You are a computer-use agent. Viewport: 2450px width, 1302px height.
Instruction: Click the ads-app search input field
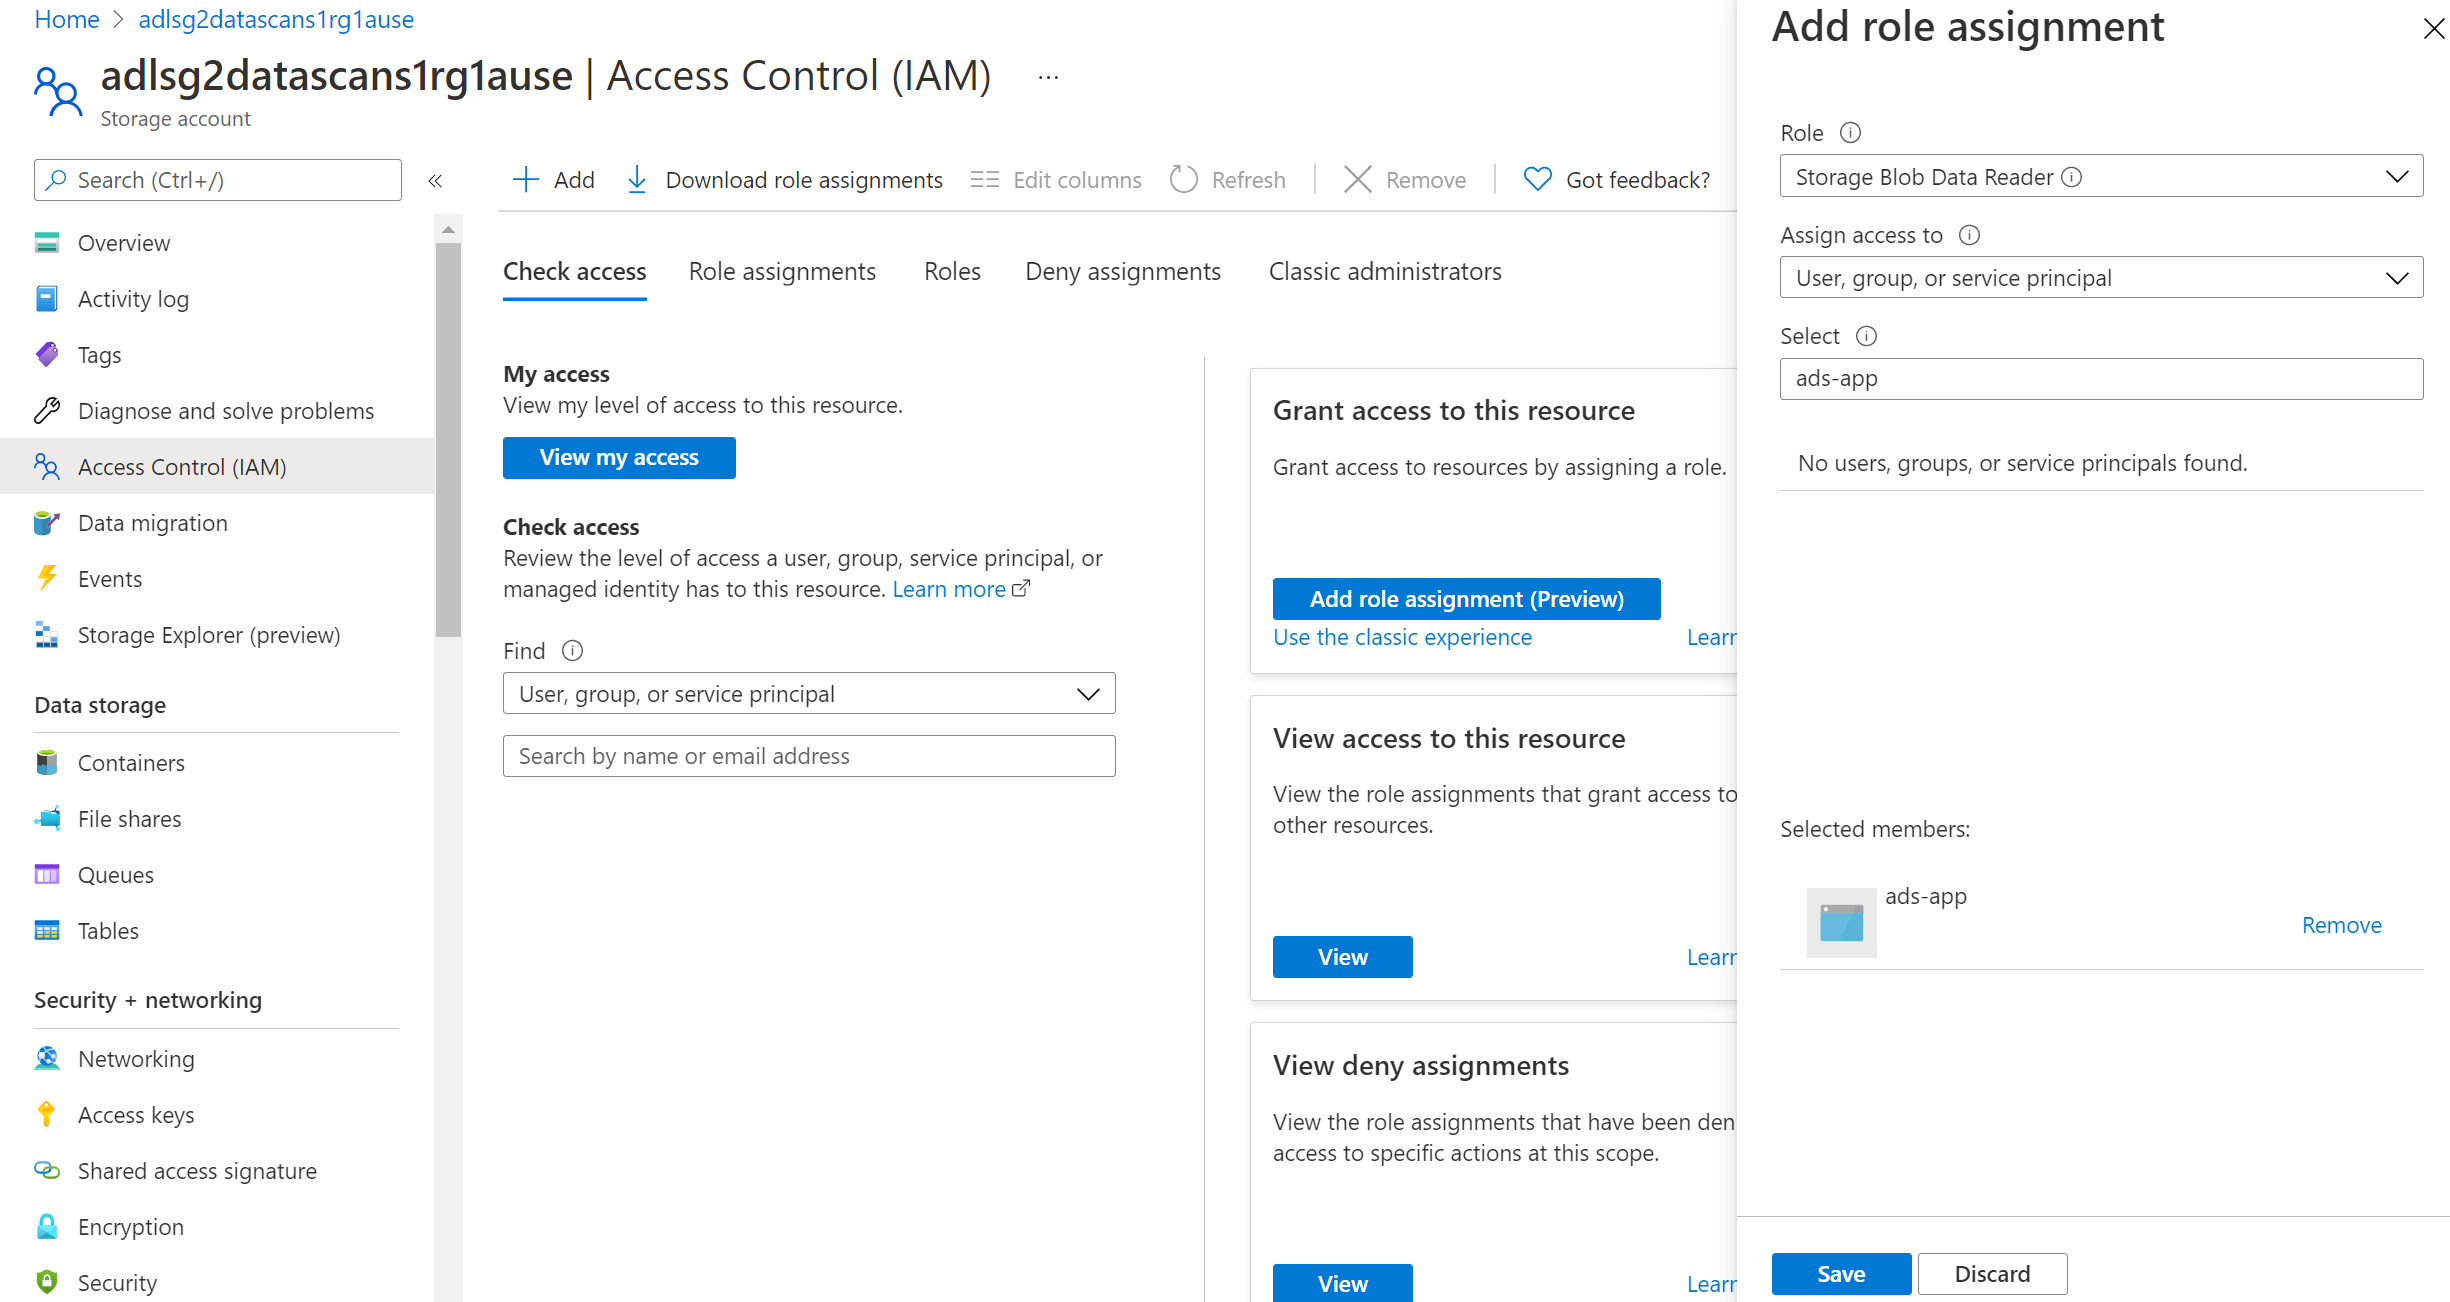2097,379
